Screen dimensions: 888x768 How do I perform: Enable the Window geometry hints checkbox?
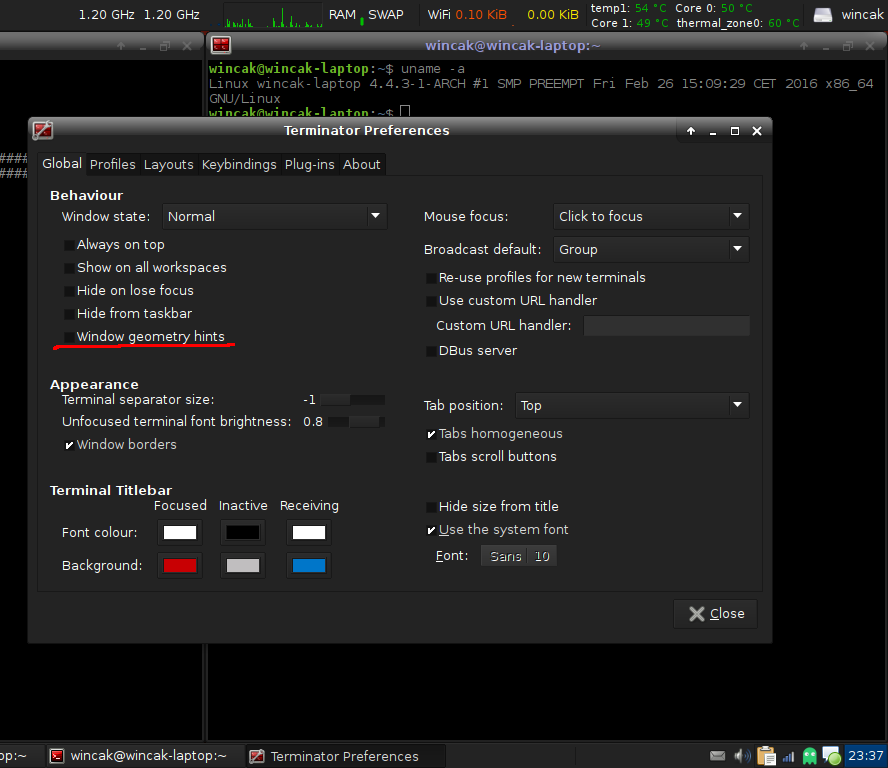(x=68, y=337)
